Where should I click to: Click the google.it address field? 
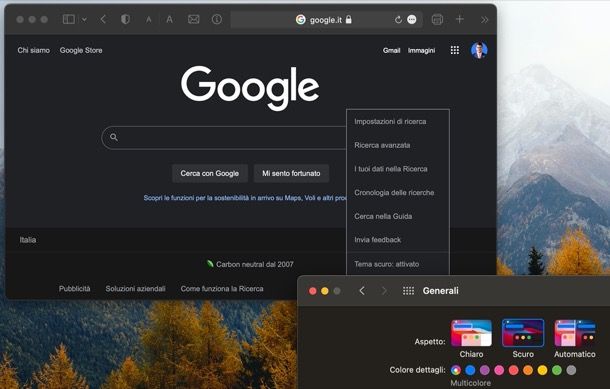(x=326, y=19)
